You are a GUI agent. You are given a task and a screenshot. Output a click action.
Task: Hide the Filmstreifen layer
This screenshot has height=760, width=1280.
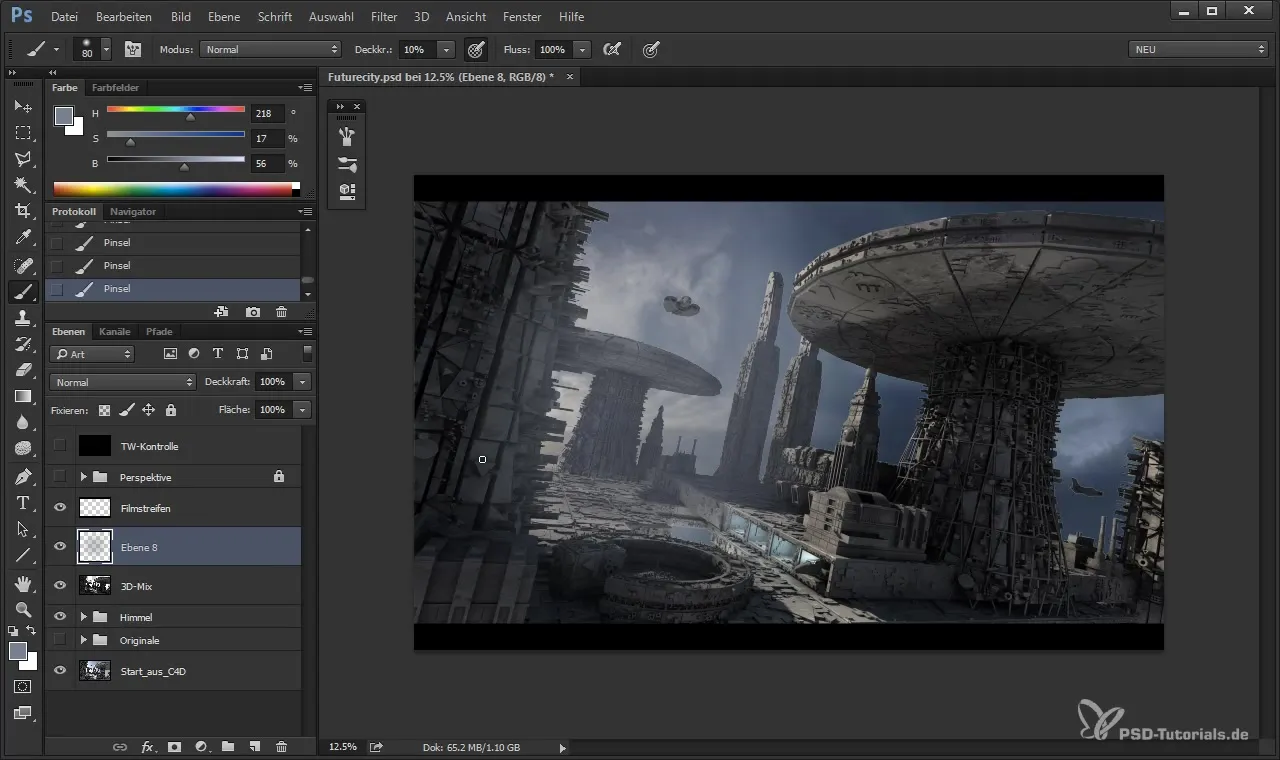coord(59,508)
